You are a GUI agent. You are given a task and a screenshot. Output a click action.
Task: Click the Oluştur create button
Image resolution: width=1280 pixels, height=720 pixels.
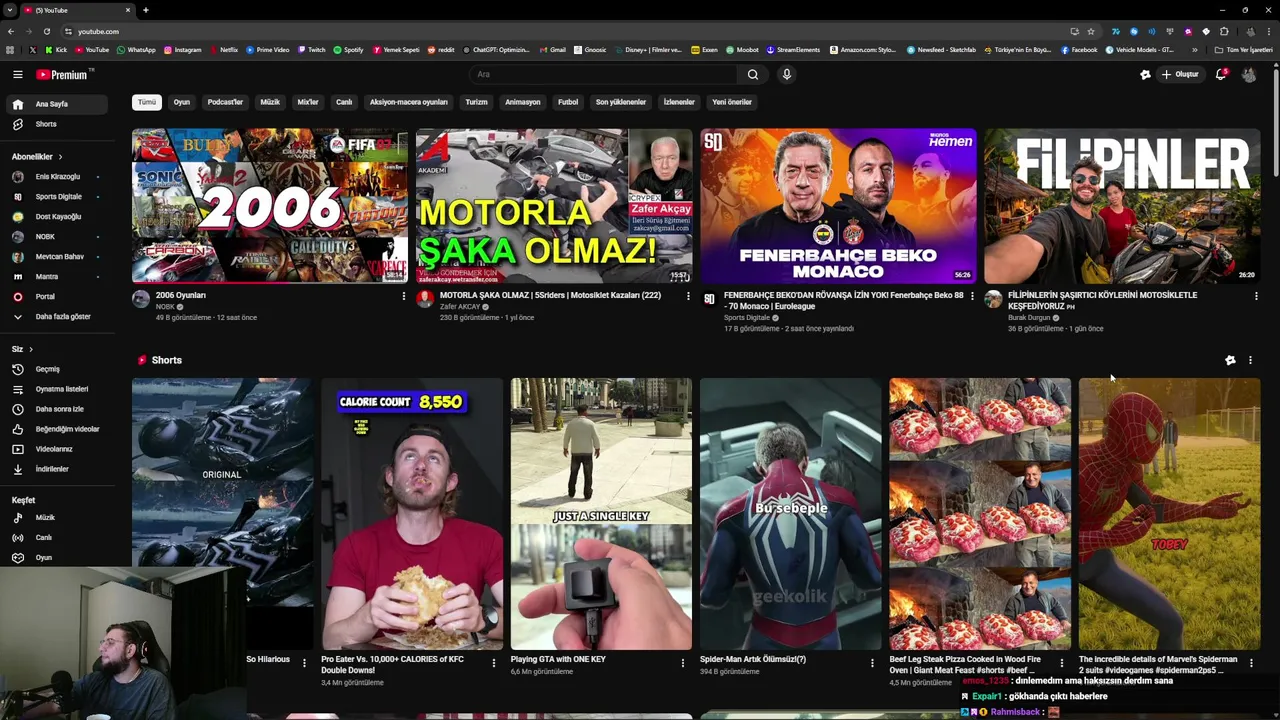click(x=1180, y=74)
